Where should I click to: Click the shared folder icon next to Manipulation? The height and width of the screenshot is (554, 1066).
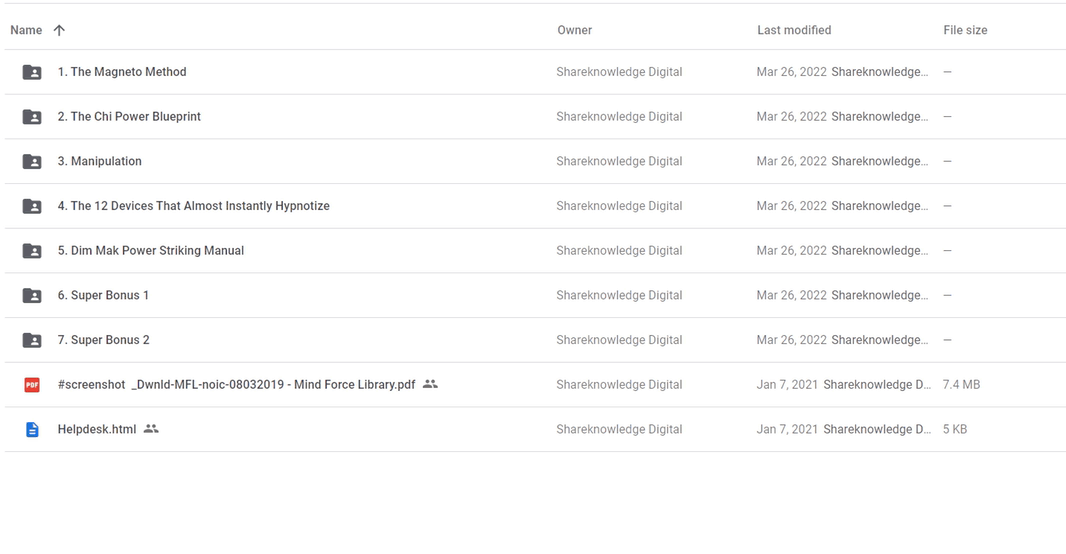(x=32, y=161)
